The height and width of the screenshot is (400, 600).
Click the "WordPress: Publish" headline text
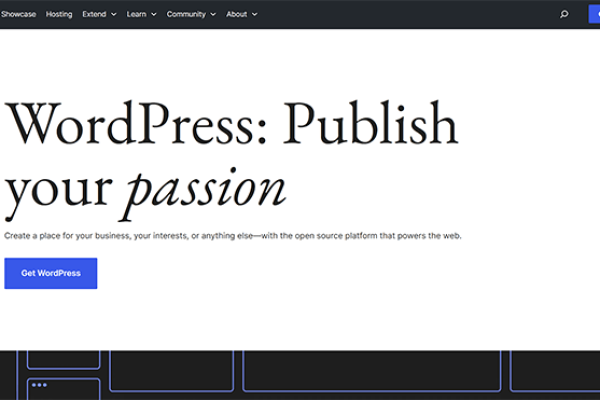[x=232, y=126]
